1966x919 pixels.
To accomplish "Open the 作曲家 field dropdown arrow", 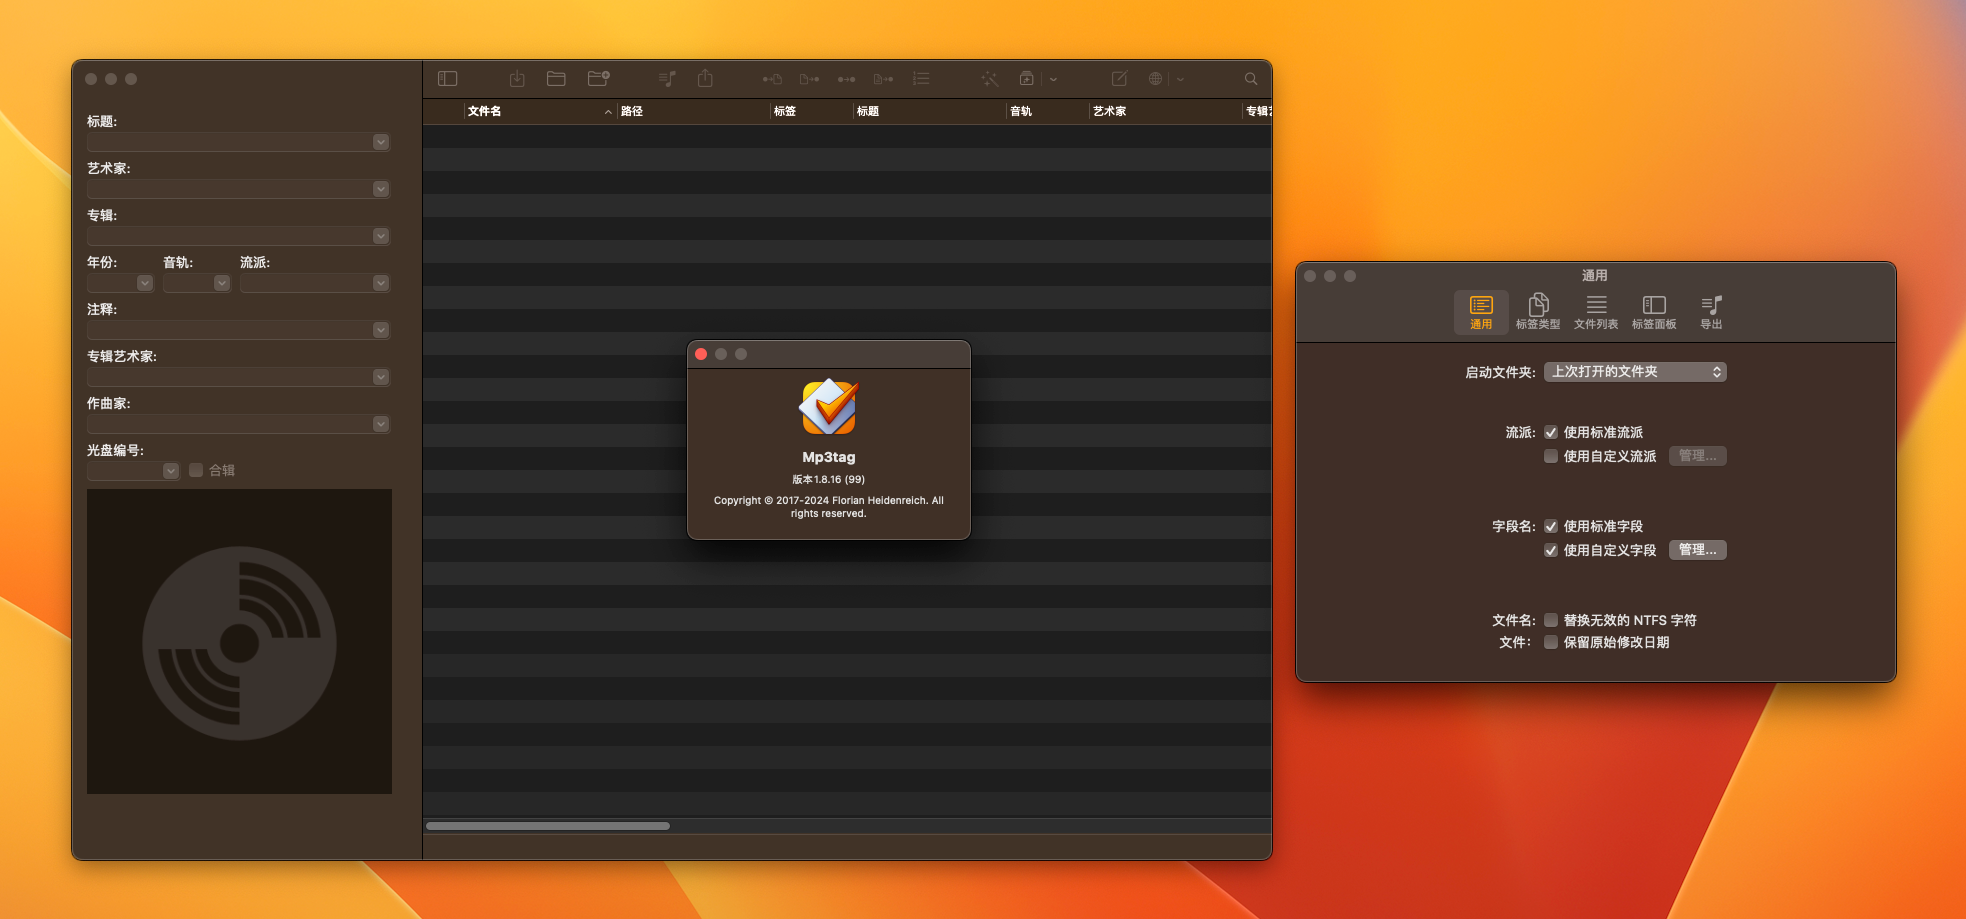I will coord(381,424).
